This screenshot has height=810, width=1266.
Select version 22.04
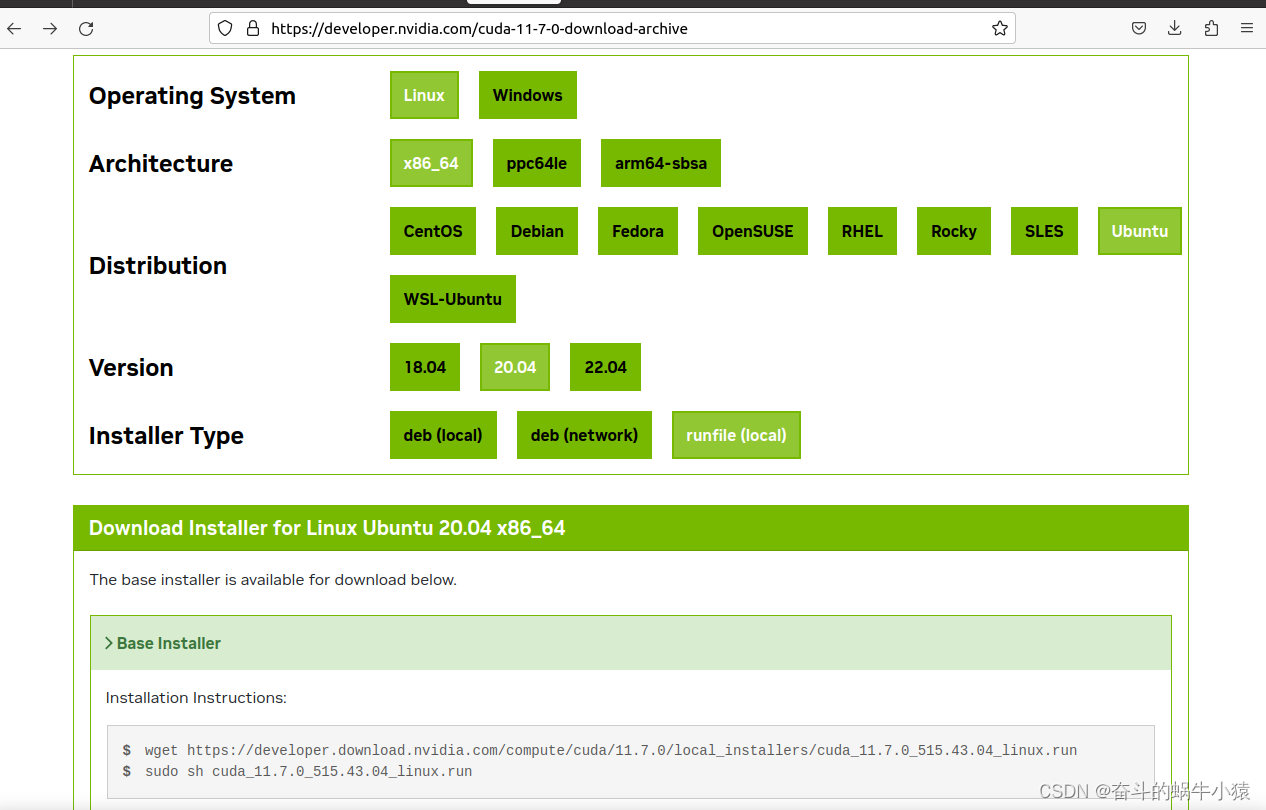(x=605, y=367)
